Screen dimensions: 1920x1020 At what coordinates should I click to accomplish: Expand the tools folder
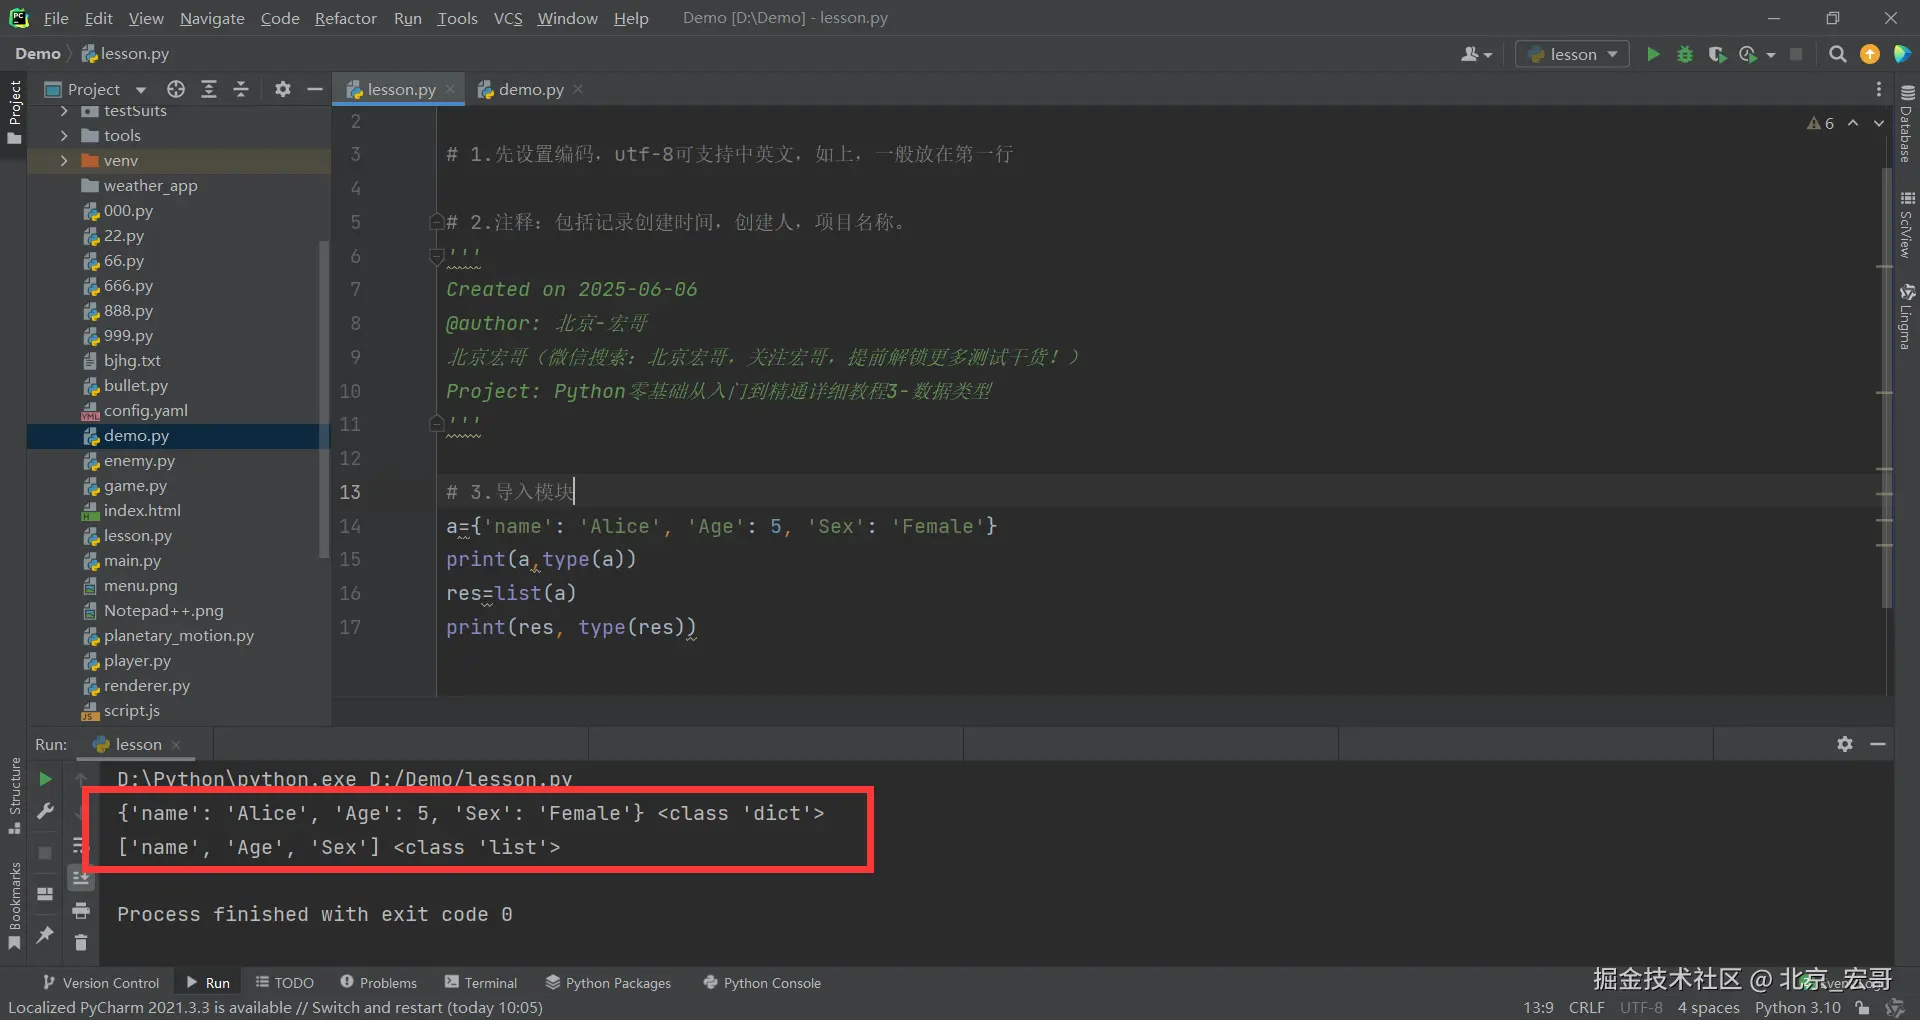[x=64, y=135]
